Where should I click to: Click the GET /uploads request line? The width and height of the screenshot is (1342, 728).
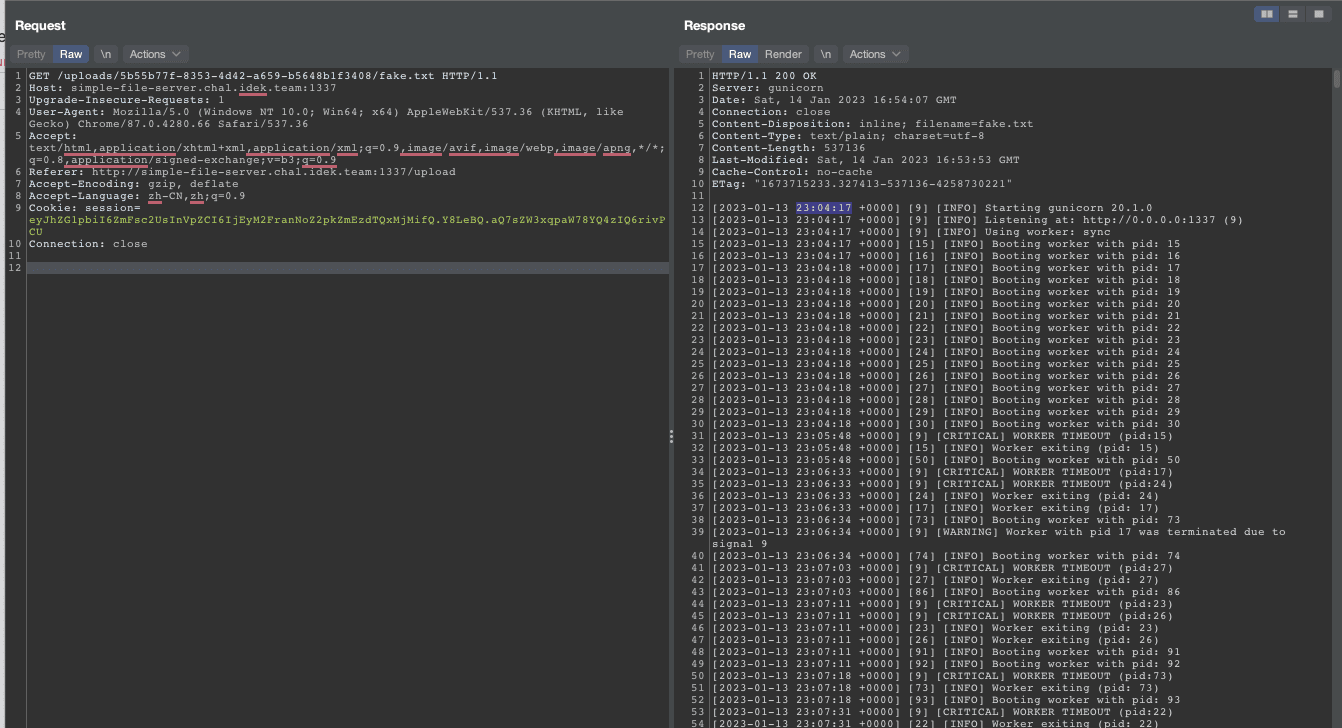pyautogui.click(x=263, y=76)
